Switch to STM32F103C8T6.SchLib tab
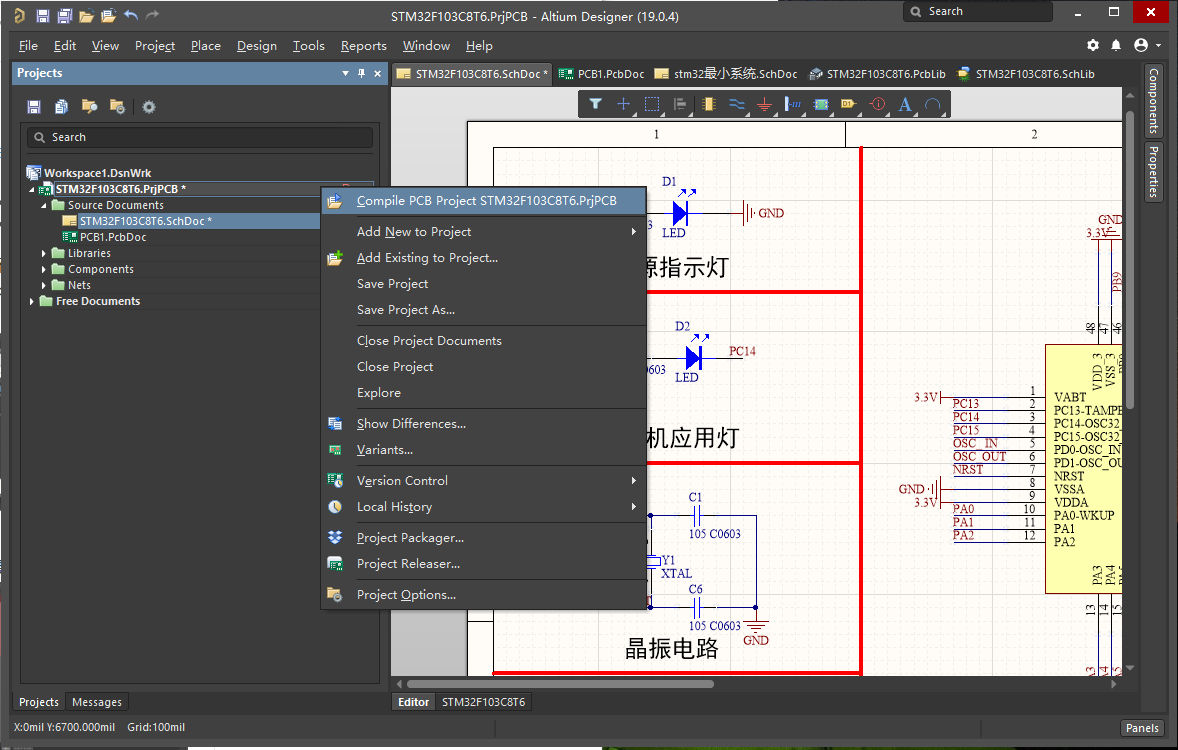Screen dimensions: 1178x750 tap(1025, 74)
